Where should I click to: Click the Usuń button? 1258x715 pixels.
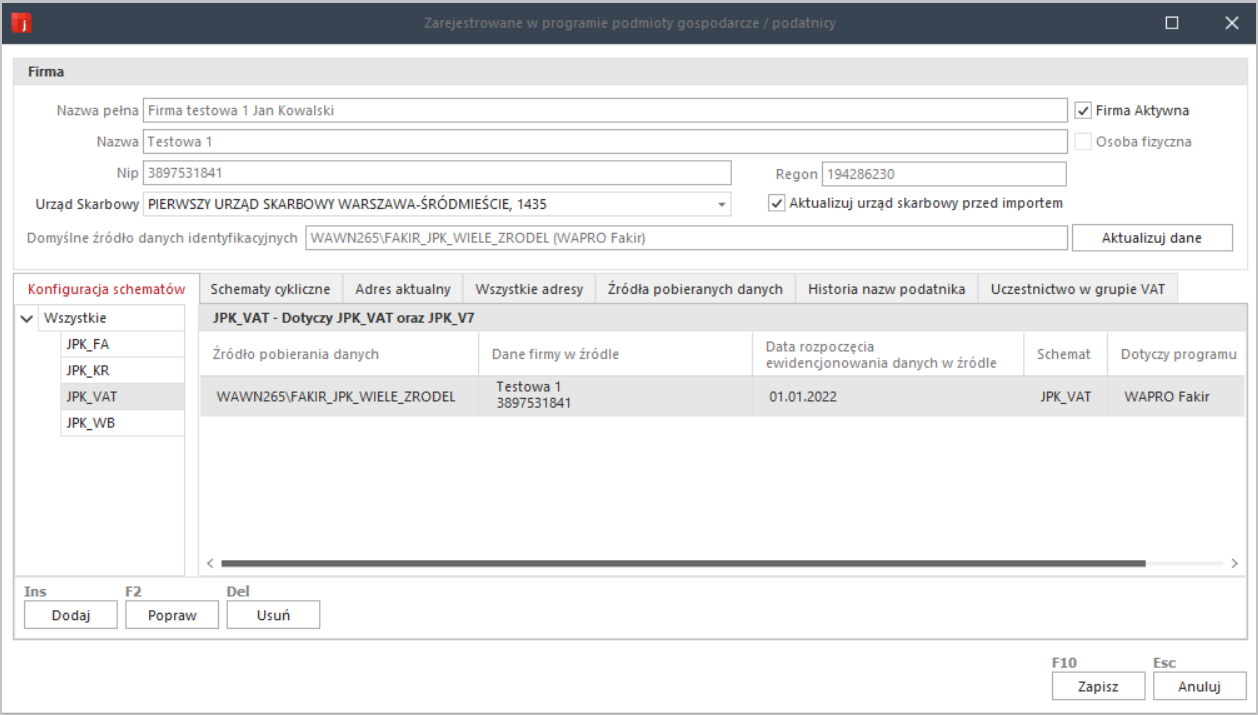[273, 615]
